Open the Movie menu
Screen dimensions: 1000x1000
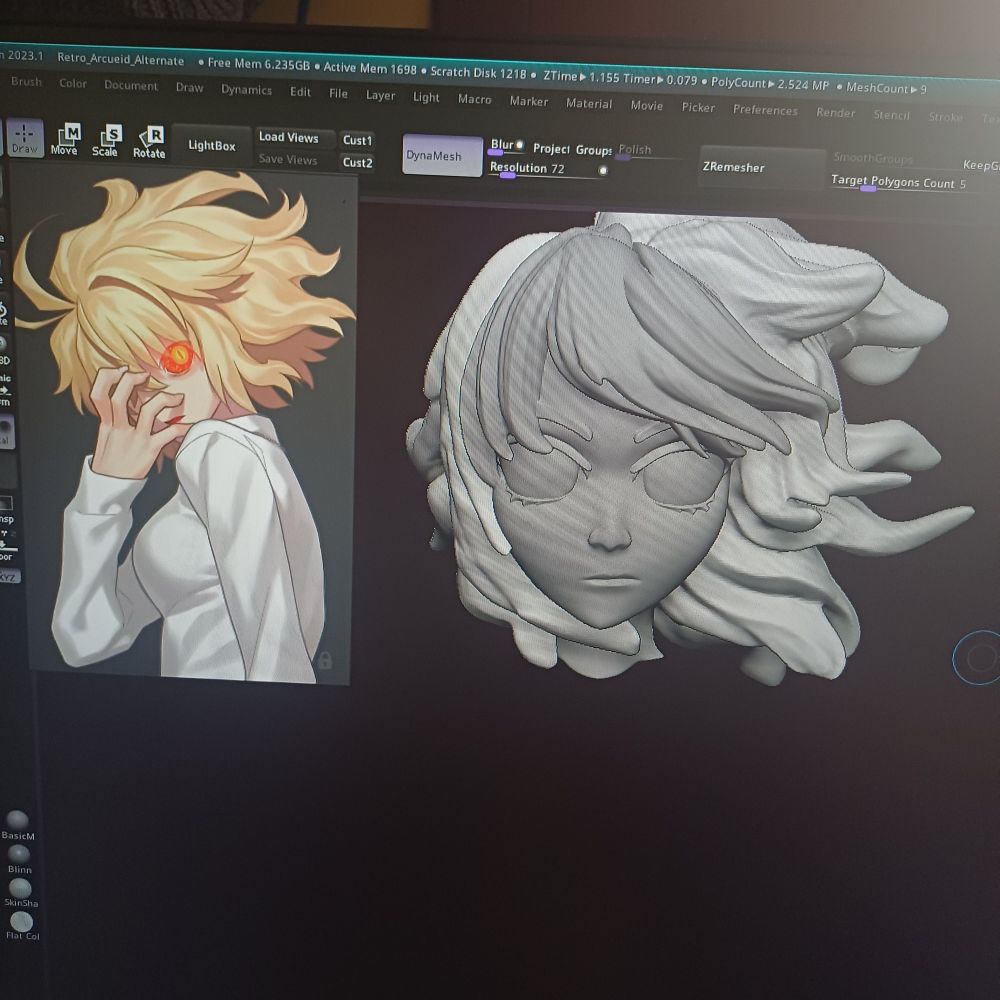(x=647, y=106)
